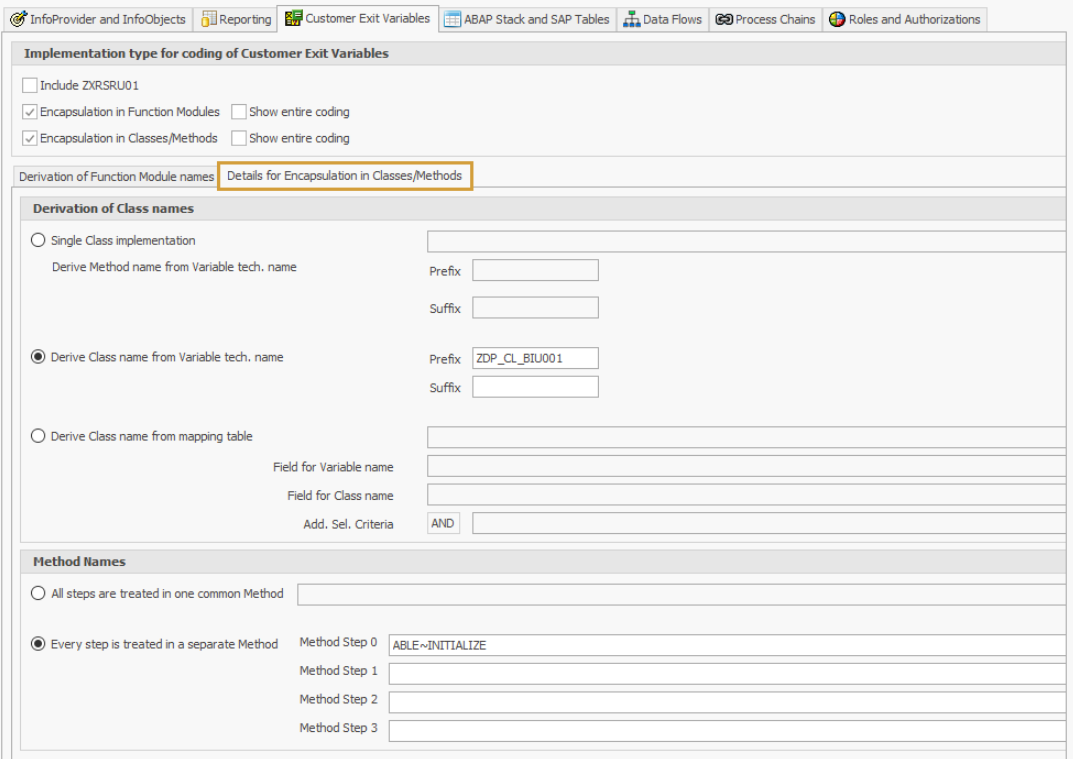
Task: Switch to Derivation of Function Module names tab
Action: 116,176
